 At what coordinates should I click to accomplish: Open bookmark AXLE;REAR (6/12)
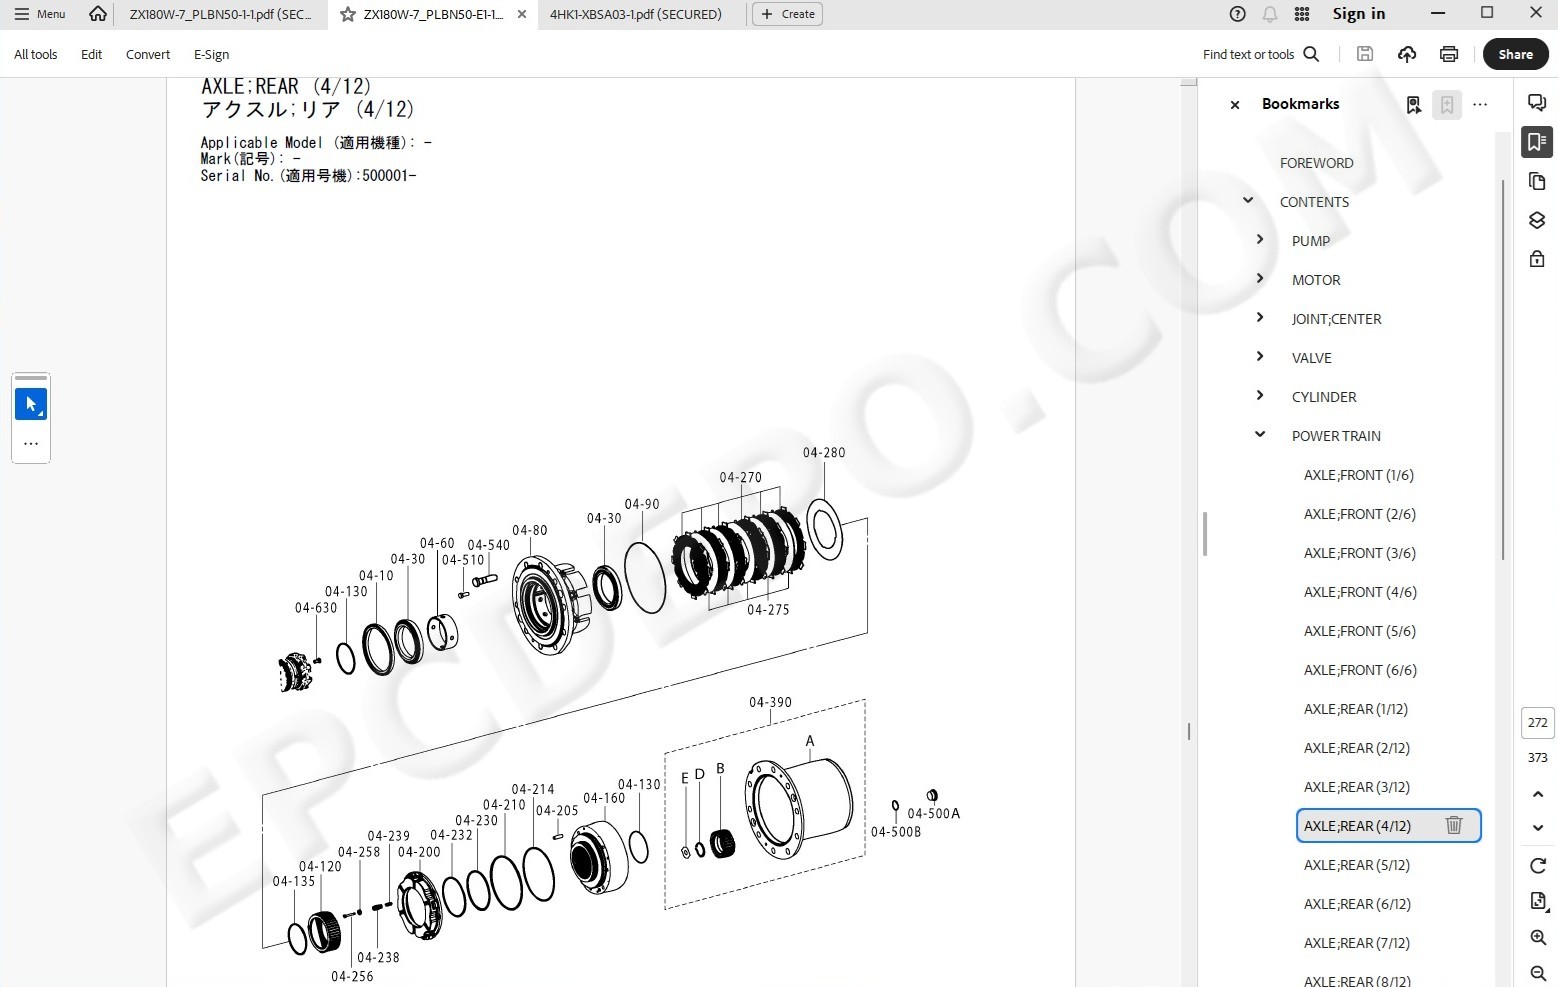click(1357, 904)
